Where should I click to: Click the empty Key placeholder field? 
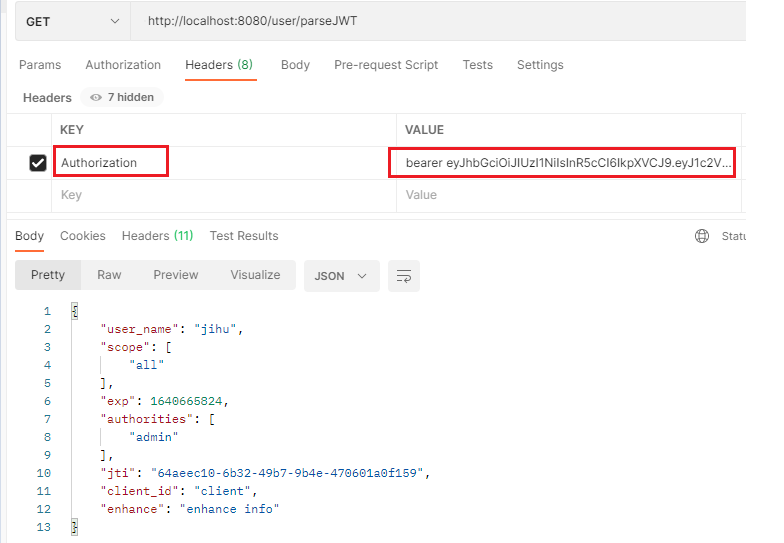point(224,195)
